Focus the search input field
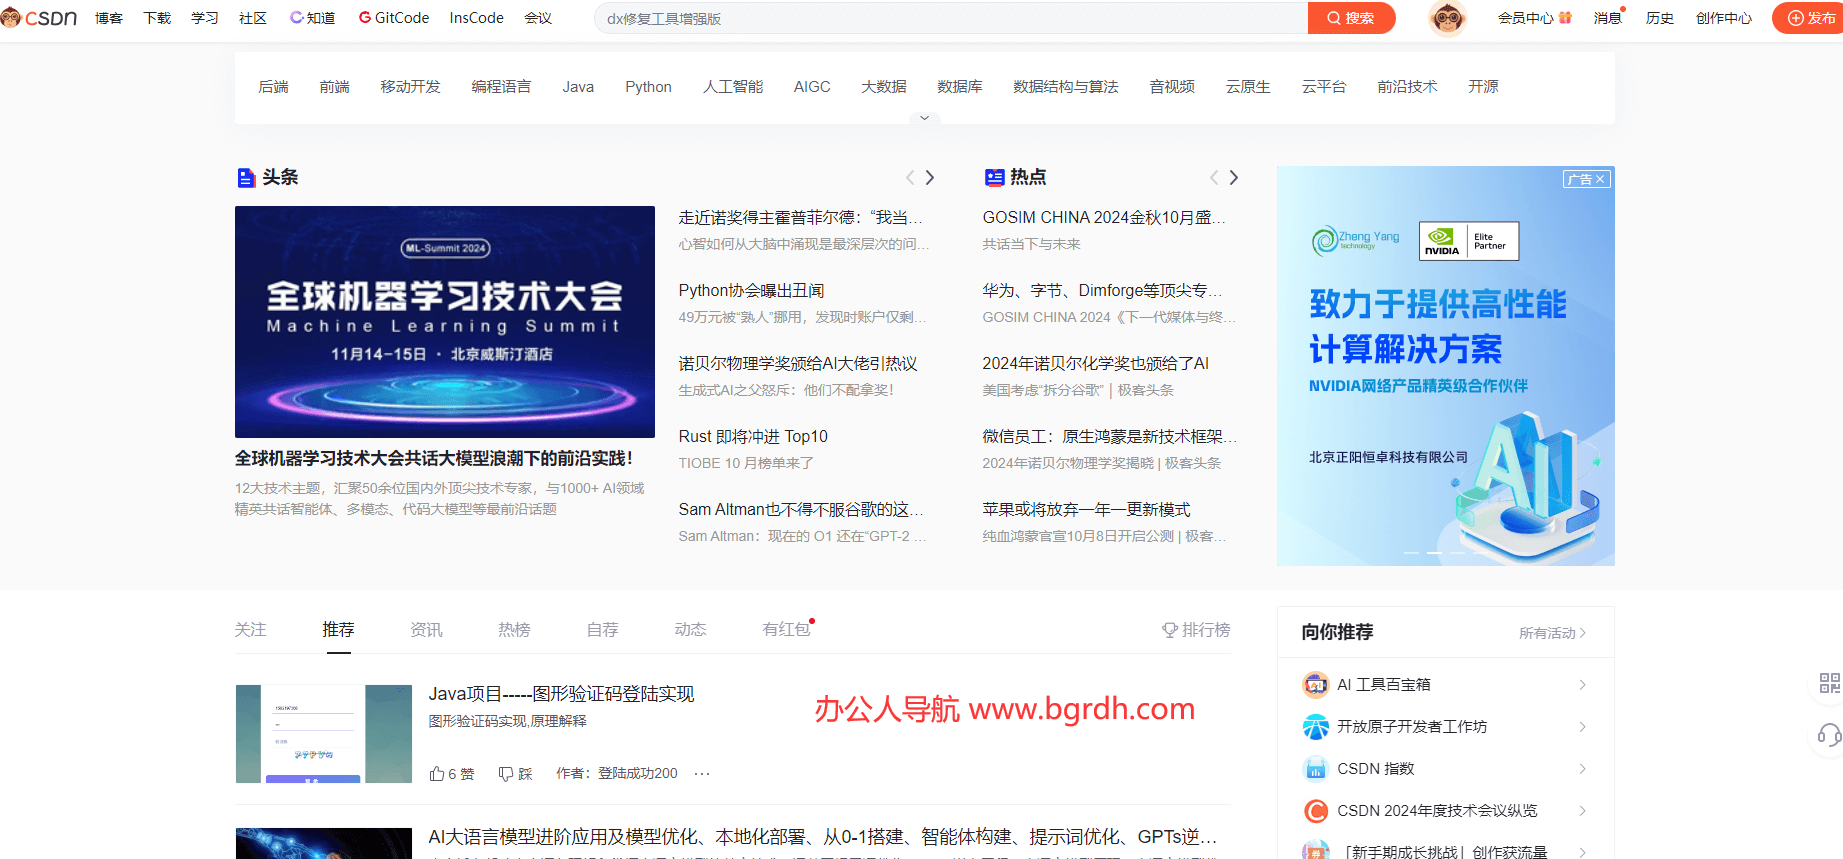This screenshot has width=1843, height=859. (950, 18)
